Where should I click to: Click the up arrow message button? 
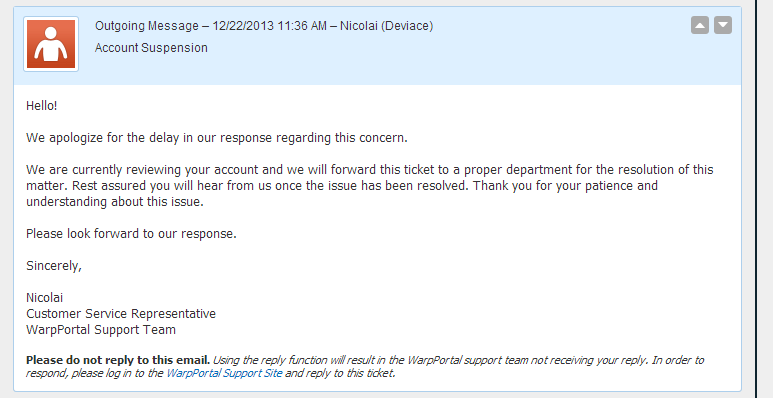point(700,25)
